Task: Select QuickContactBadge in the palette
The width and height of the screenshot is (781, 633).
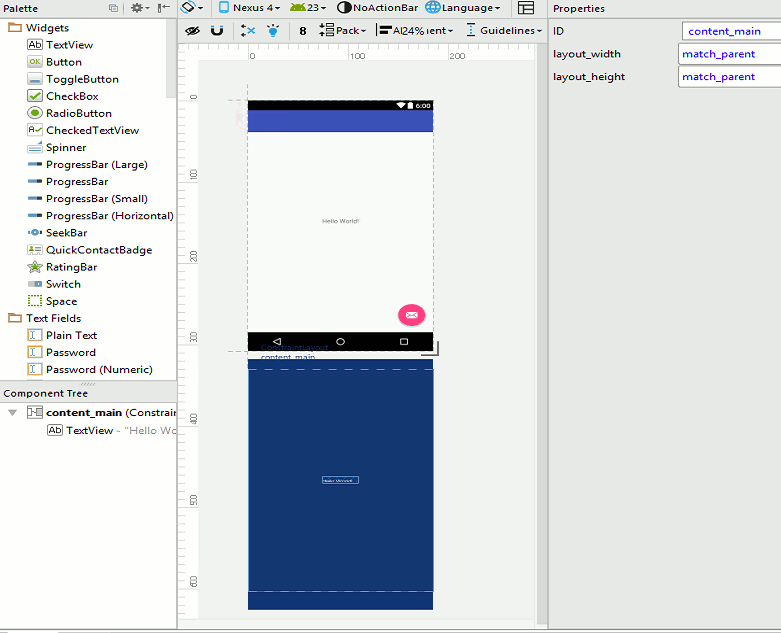Action: click(x=90, y=250)
